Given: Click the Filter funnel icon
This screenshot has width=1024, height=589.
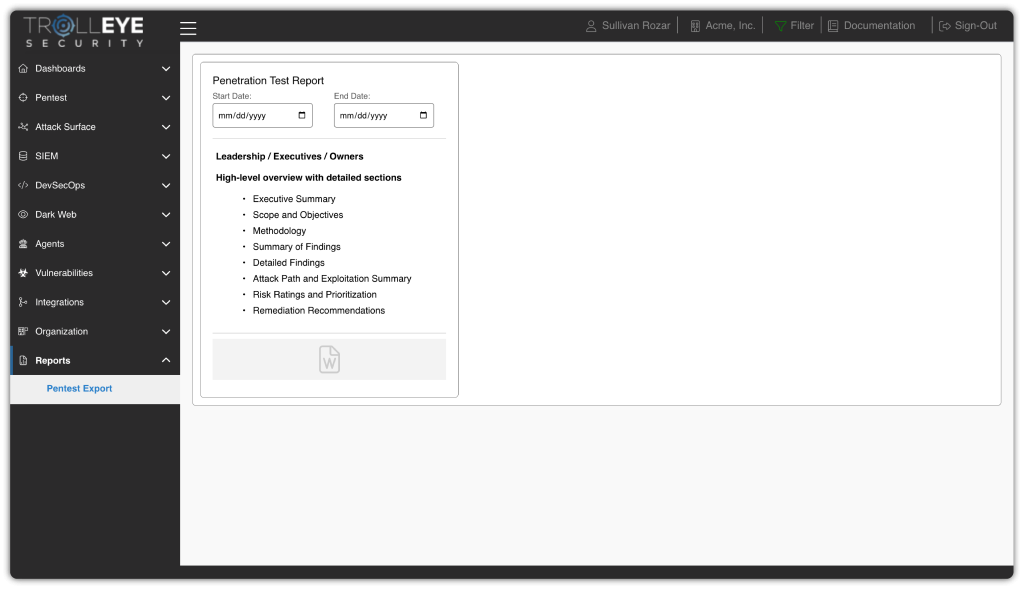Looking at the screenshot, I should click(x=780, y=26).
